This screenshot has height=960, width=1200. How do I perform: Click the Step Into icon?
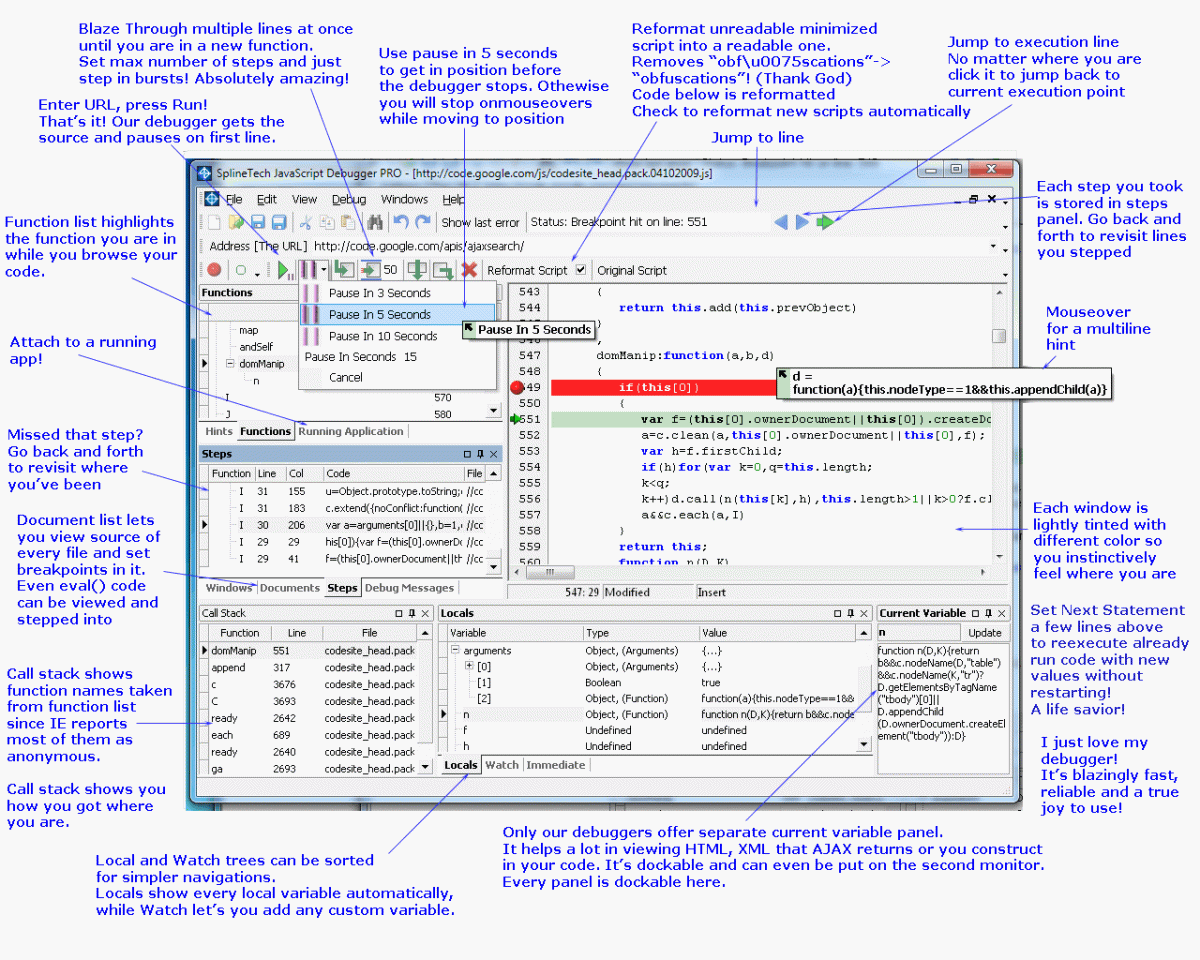344,270
